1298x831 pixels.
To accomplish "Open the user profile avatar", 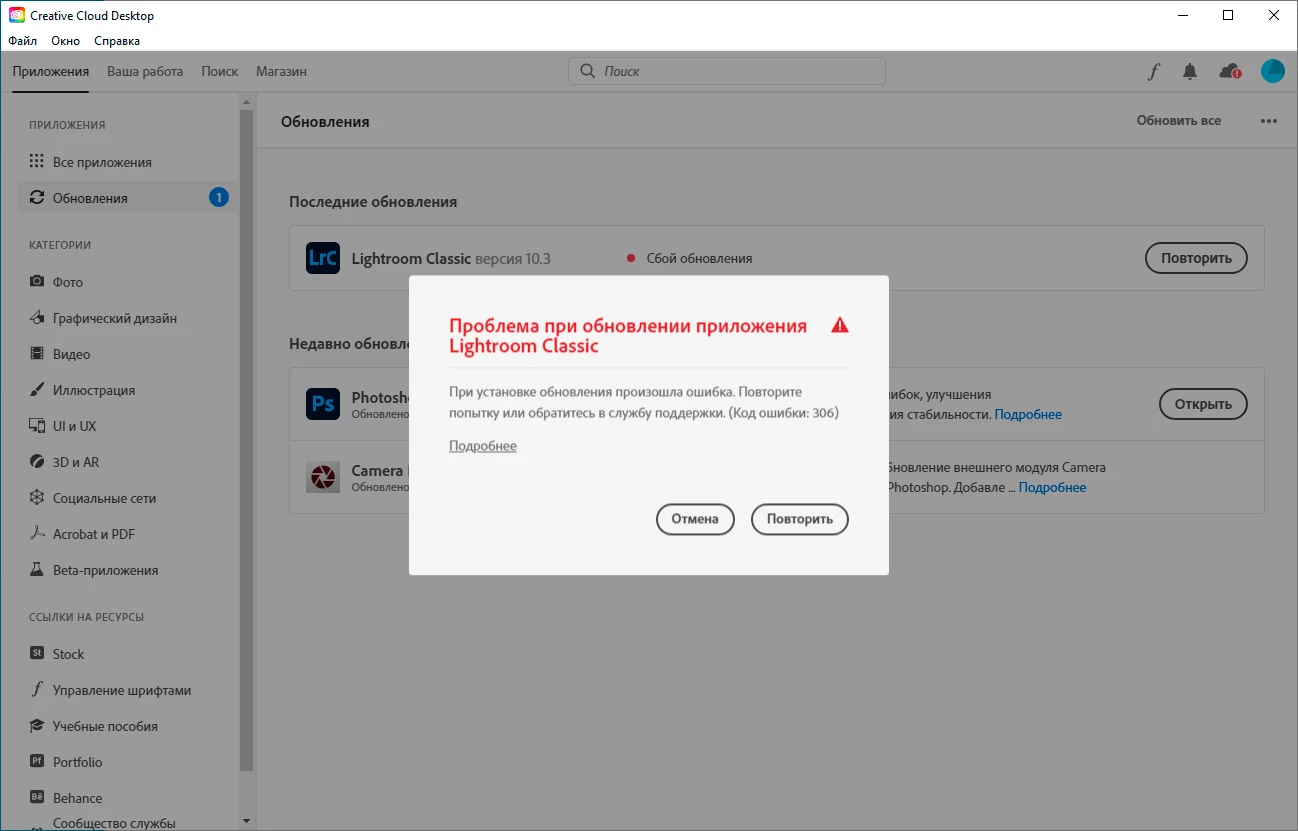I will tap(1273, 71).
